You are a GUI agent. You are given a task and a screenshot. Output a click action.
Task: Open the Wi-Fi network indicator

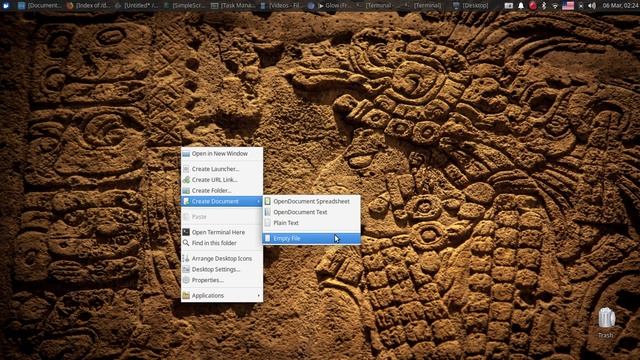(x=555, y=6)
